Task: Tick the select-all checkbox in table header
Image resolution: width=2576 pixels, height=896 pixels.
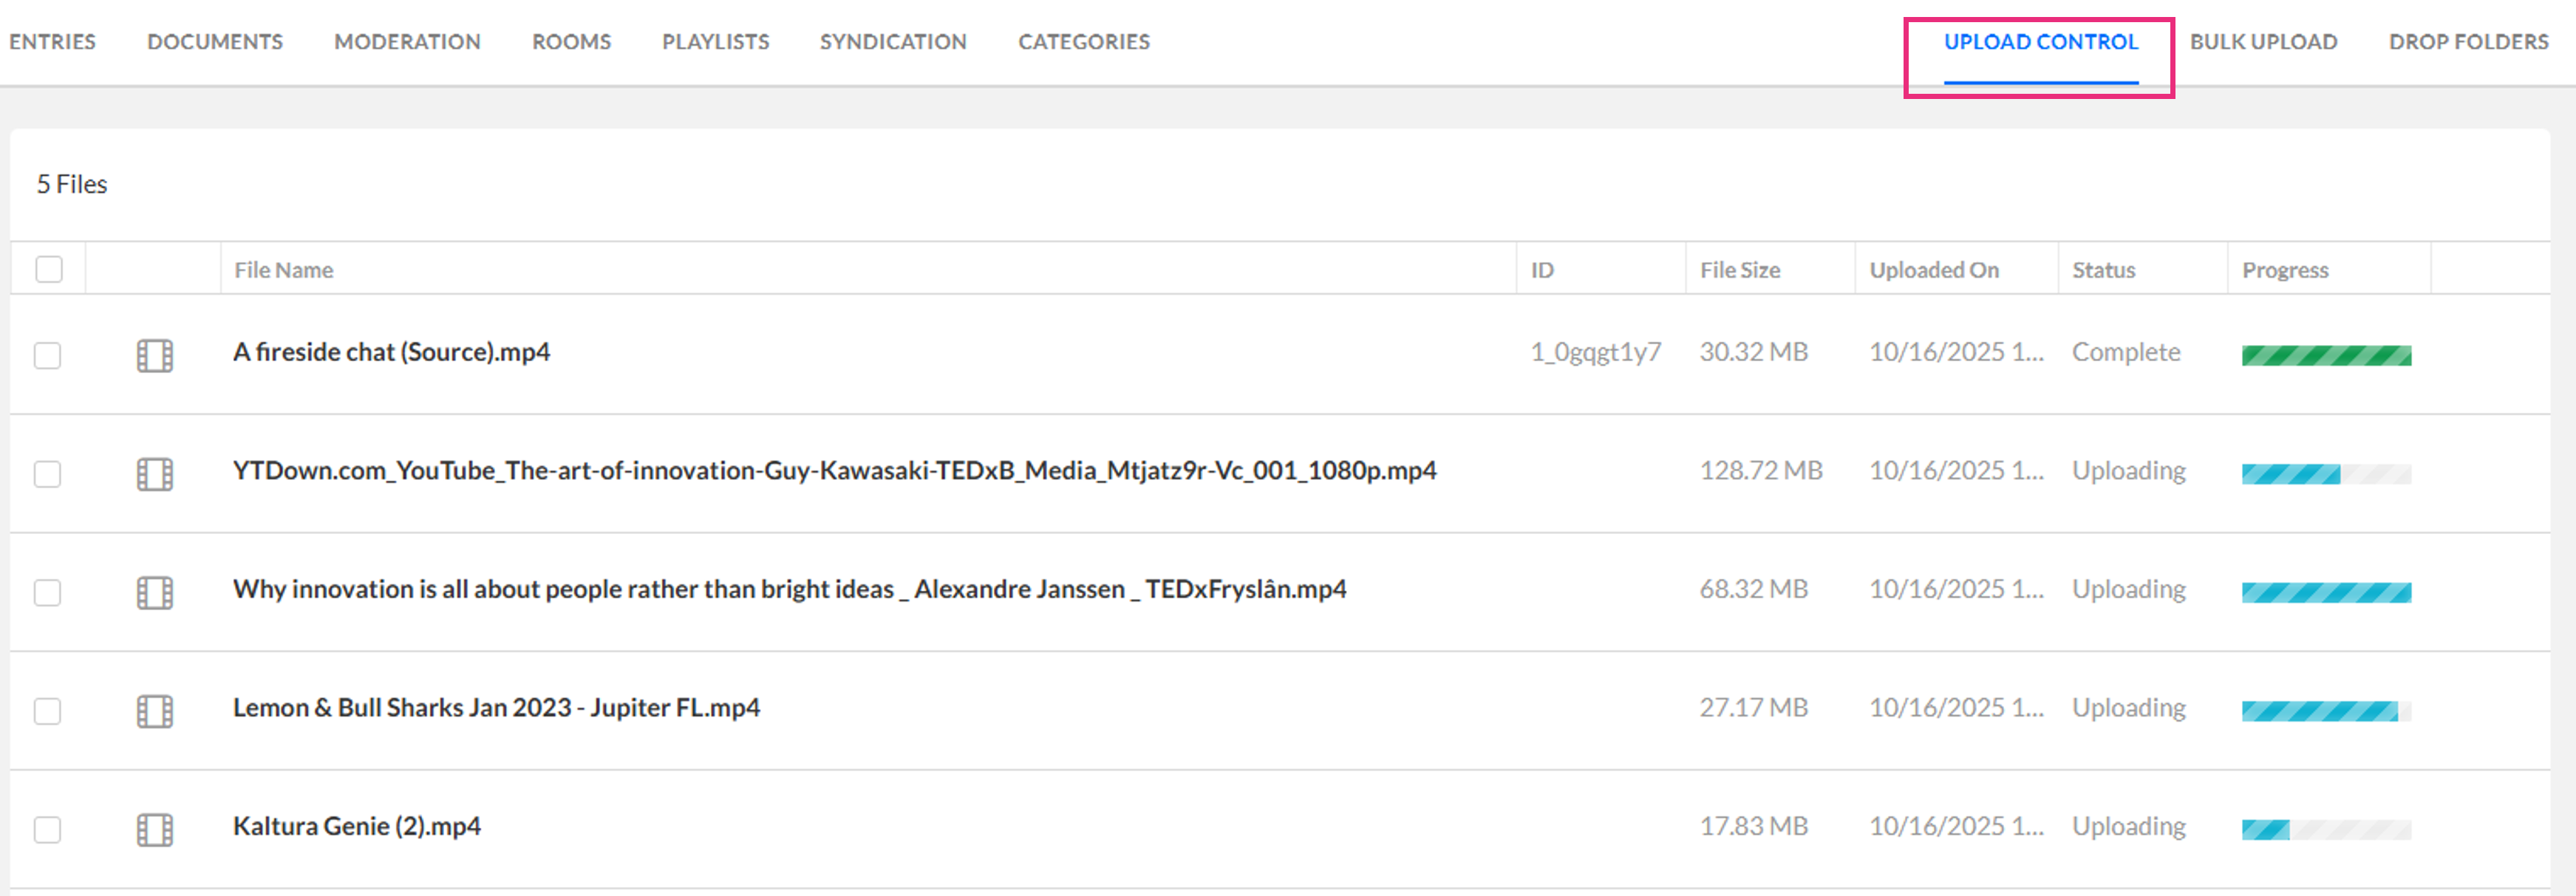Action: 49,269
